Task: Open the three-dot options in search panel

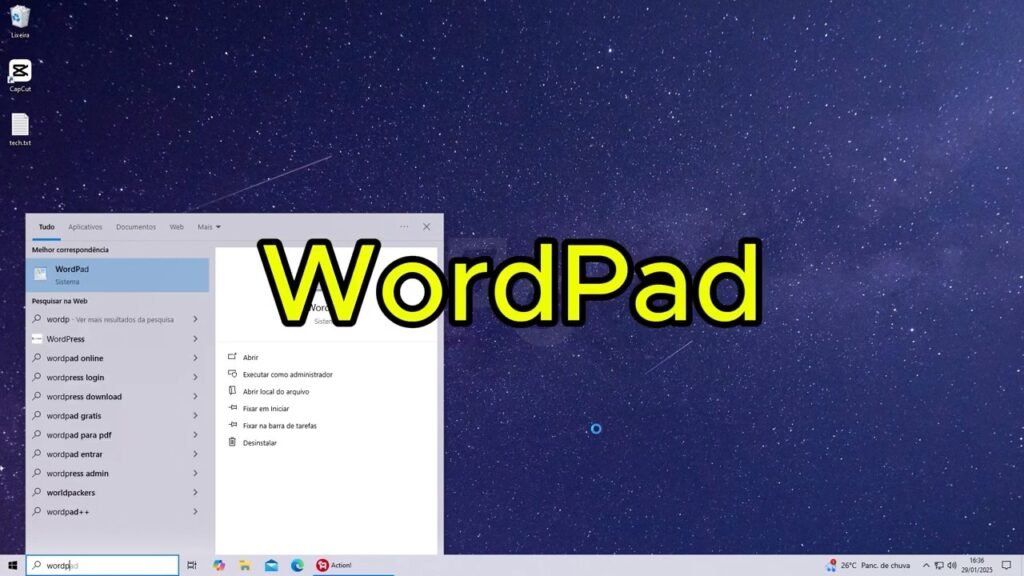Action: pos(404,227)
